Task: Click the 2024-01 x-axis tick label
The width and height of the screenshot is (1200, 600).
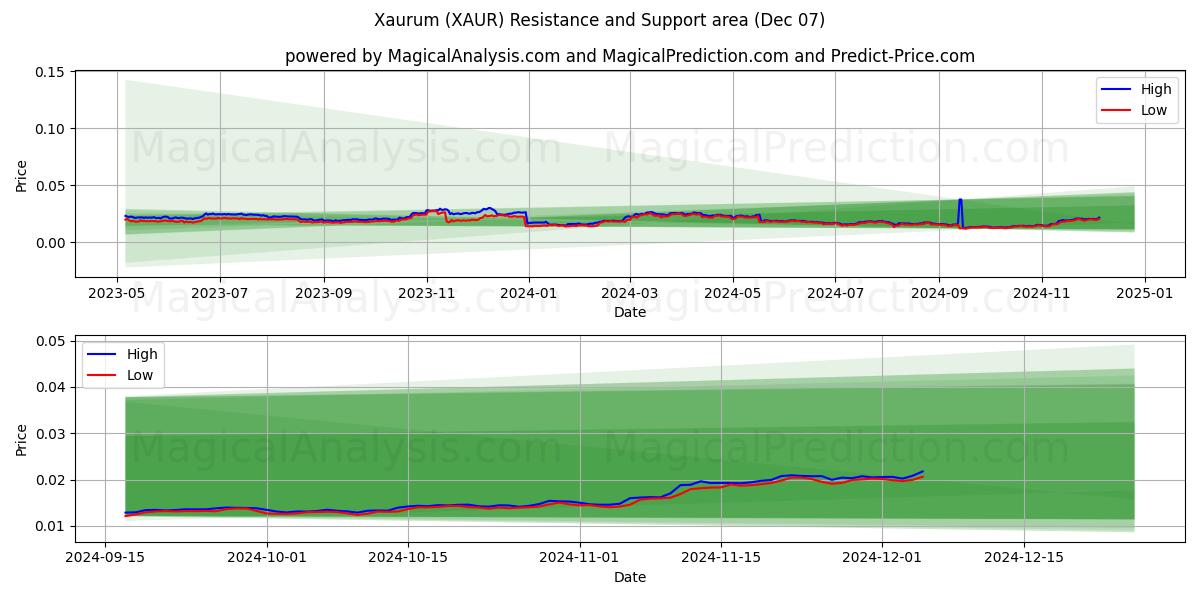Action: (528, 294)
